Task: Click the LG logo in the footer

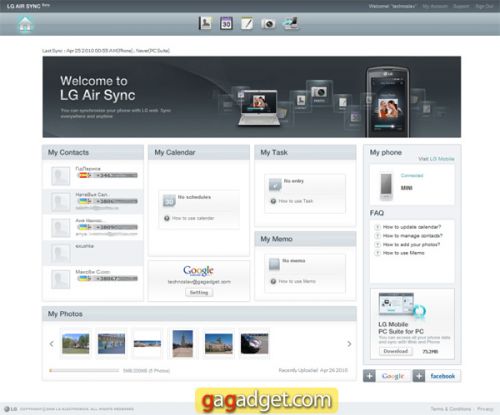Action: 10,409
